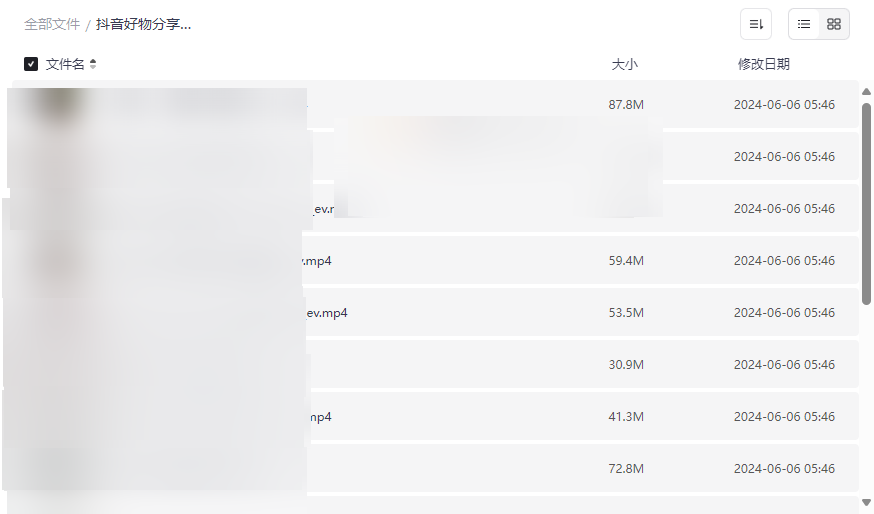Open the 41.3M mp4 file
Image resolution: width=874 pixels, height=514 pixels.
(320, 417)
